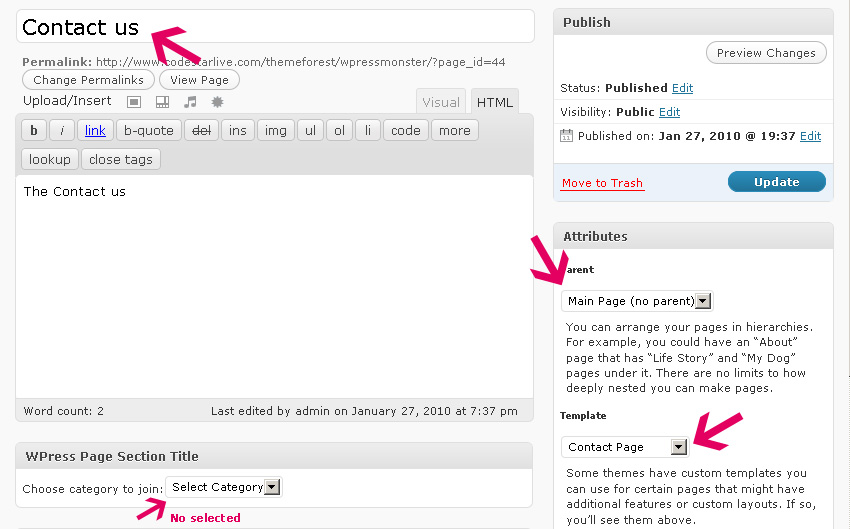Open the Template dropdown showing Contact Page
The width and height of the screenshot is (850, 529).
tap(625, 447)
